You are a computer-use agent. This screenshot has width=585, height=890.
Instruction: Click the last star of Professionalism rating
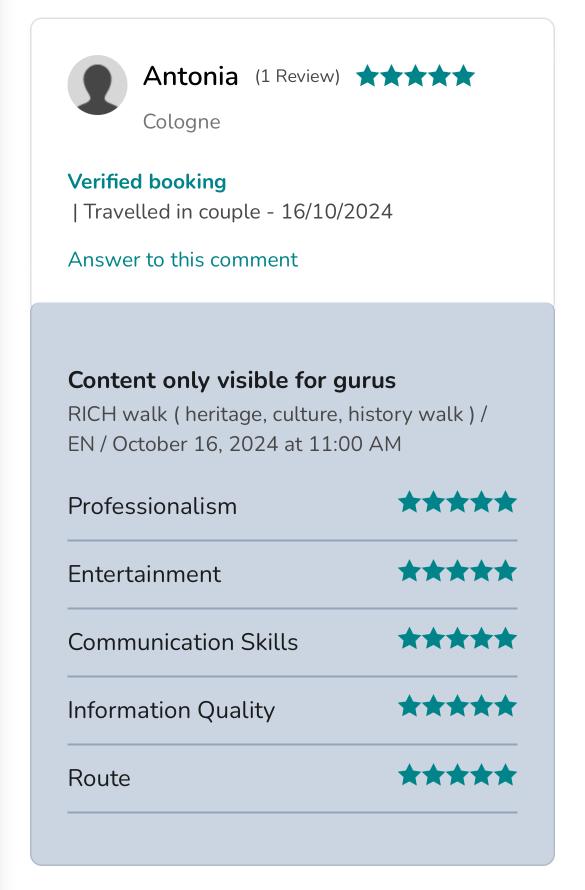pyautogui.click(x=506, y=502)
